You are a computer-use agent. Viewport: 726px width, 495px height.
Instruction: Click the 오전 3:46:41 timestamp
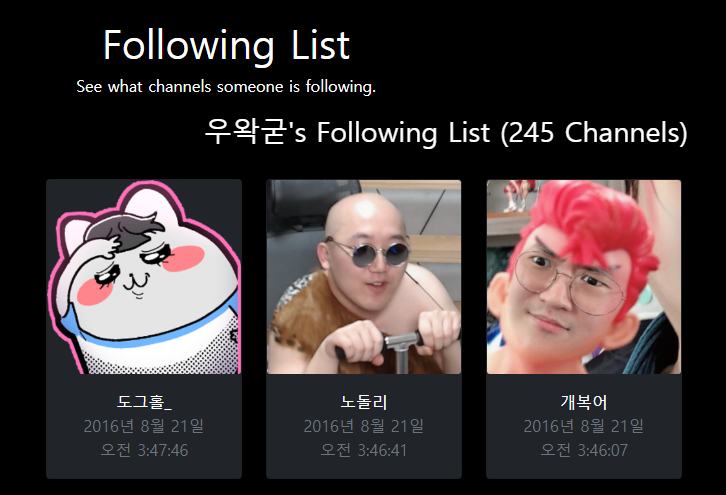pyautogui.click(x=364, y=450)
